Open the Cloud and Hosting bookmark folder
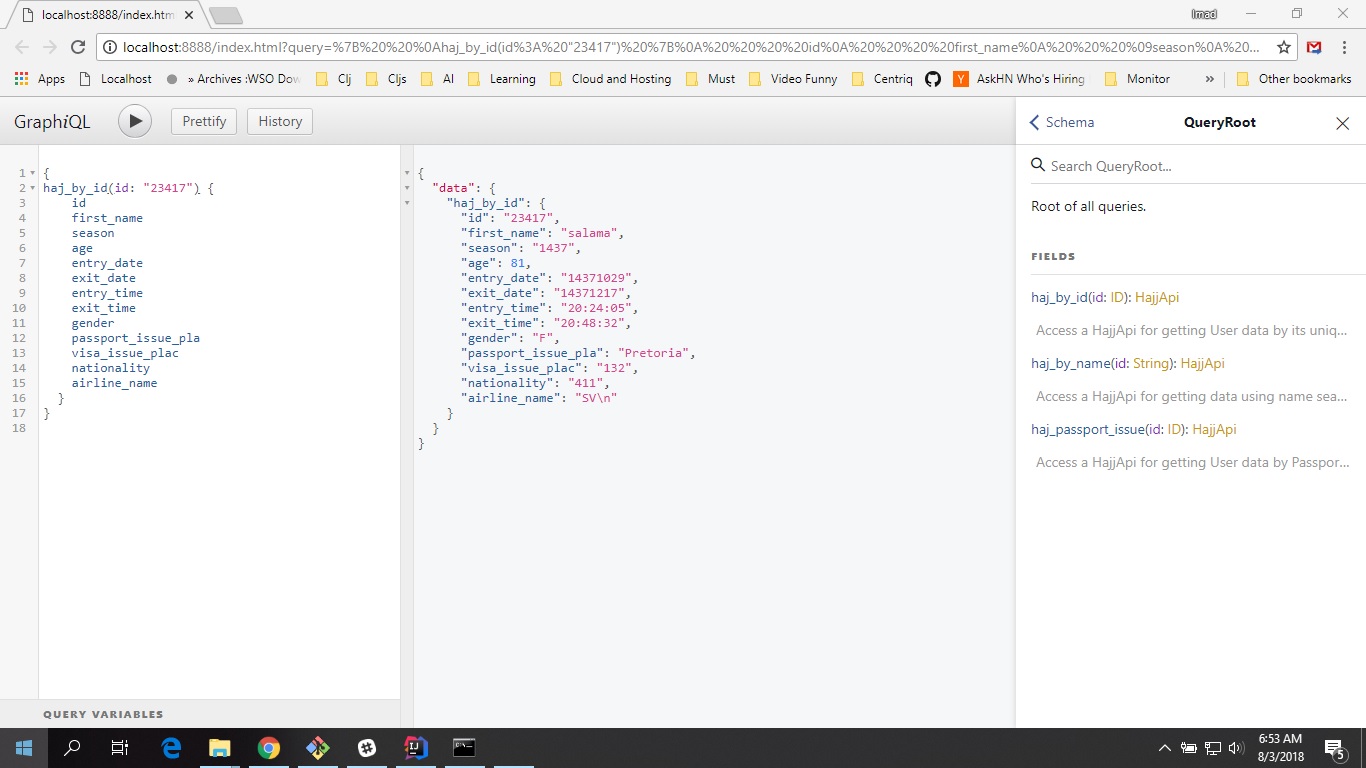Image resolution: width=1366 pixels, height=768 pixels. (610, 79)
